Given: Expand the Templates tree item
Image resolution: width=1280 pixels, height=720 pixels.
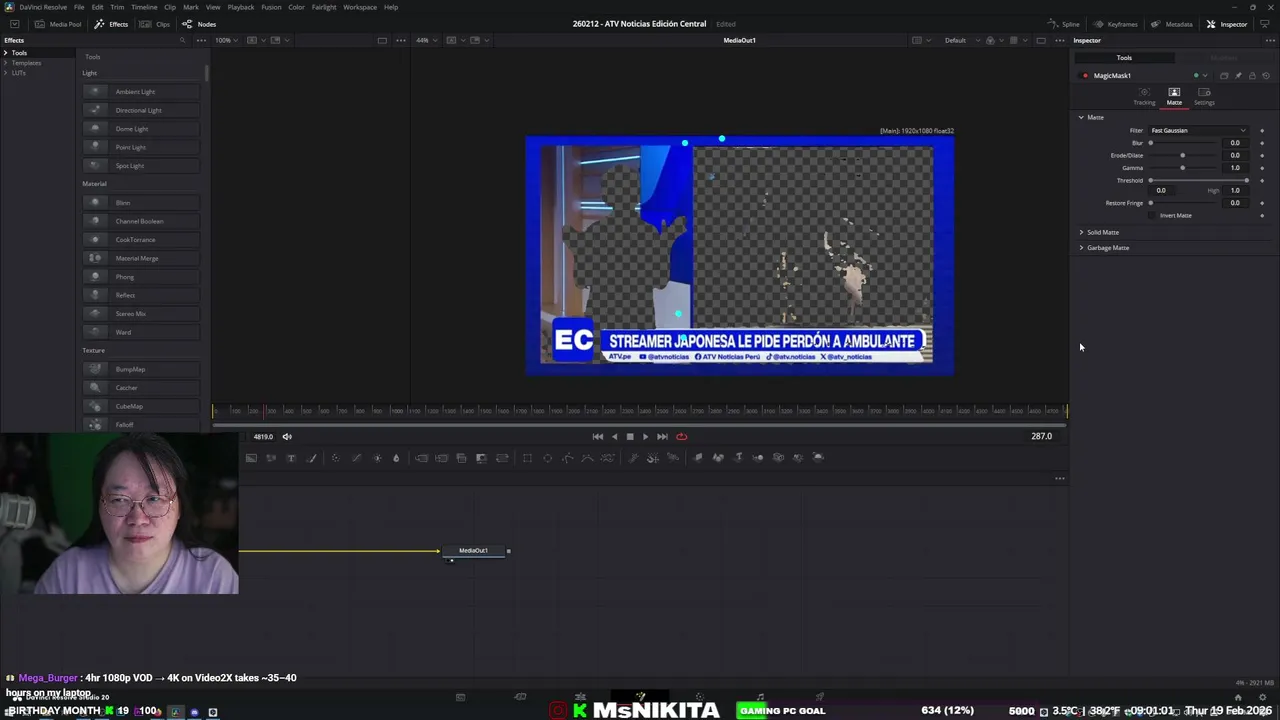Looking at the screenshot, I should 6,63.
